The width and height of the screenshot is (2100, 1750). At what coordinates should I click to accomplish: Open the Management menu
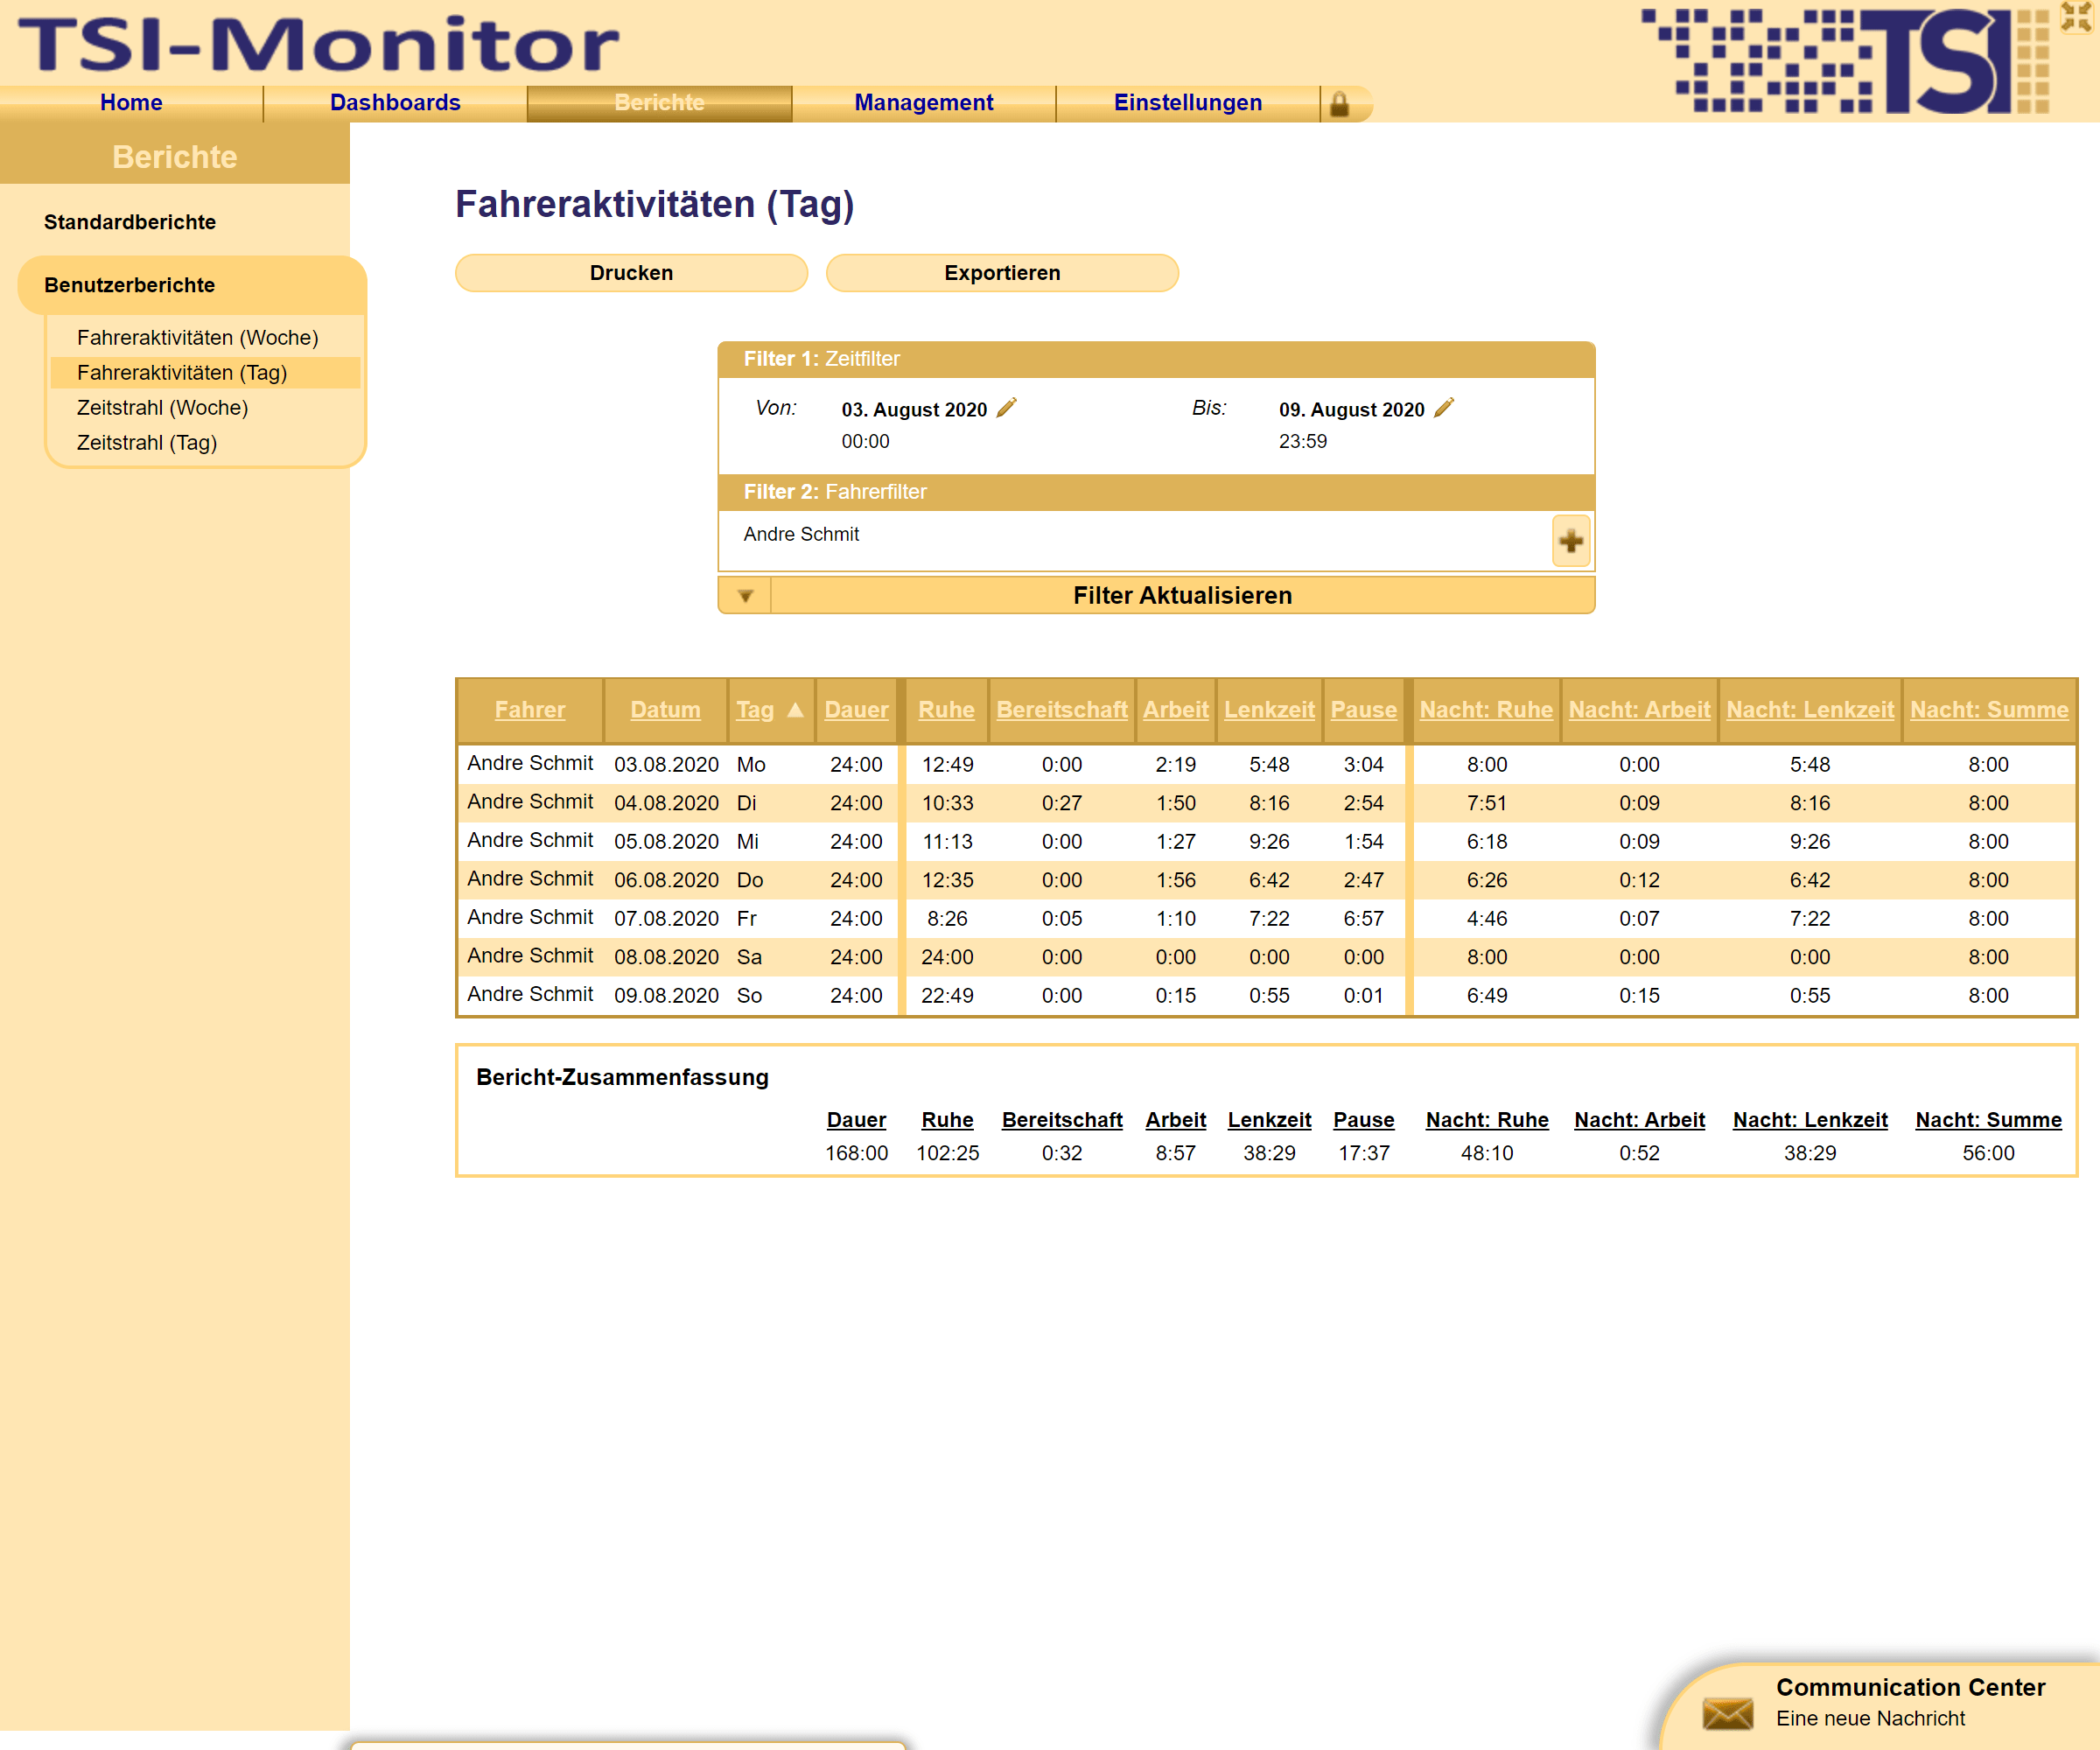click(924, 103)
